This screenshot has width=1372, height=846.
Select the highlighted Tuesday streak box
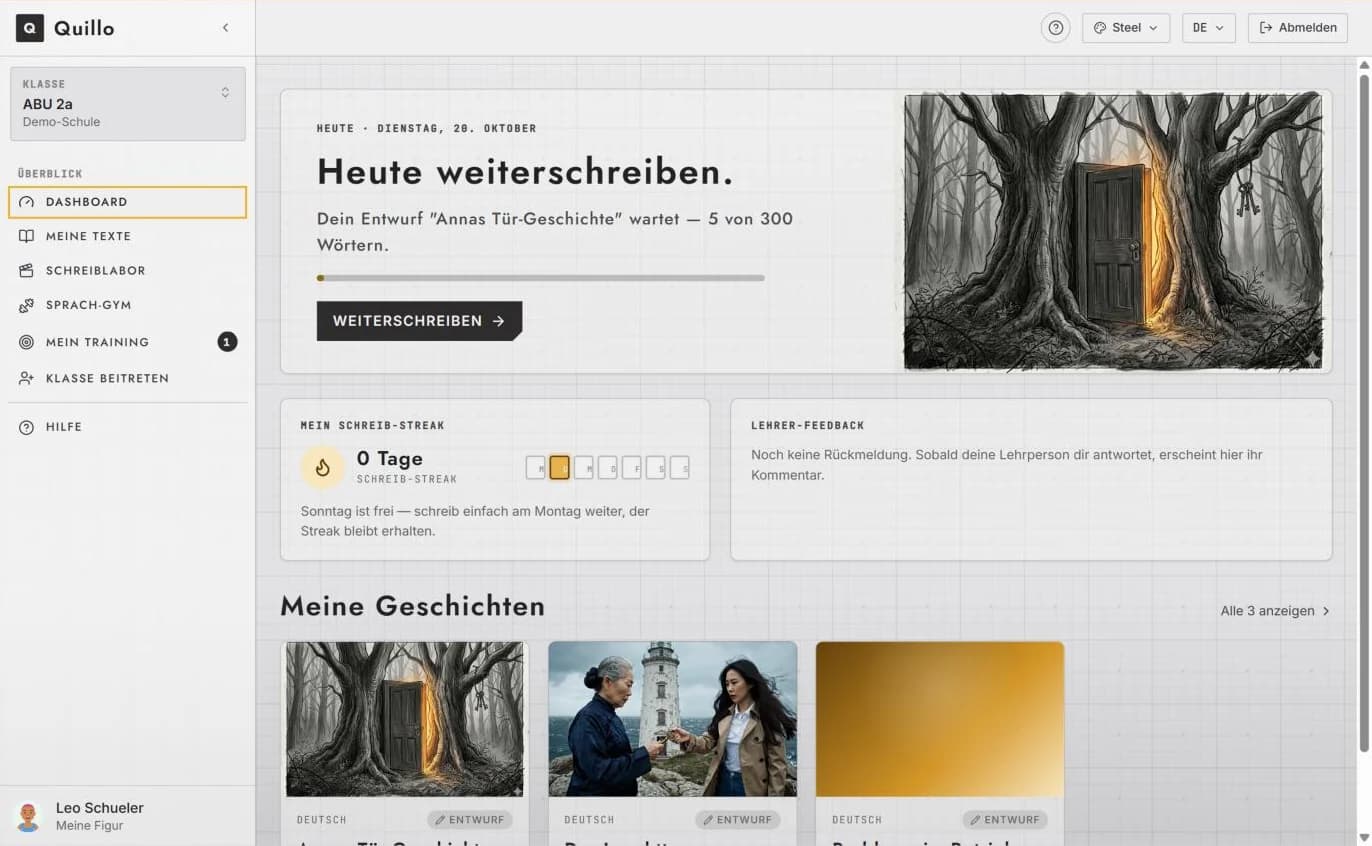560,467
